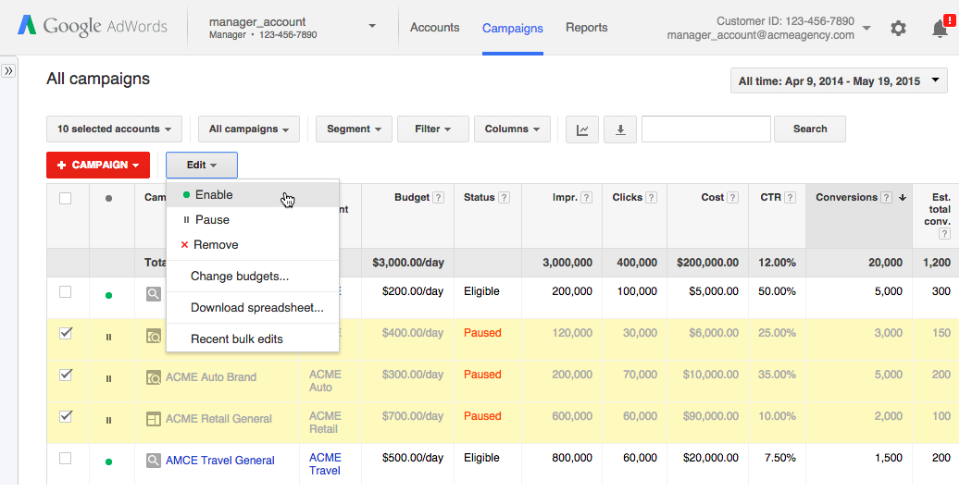Click pause status icon of ACME Auto Brand

[109, 378]
